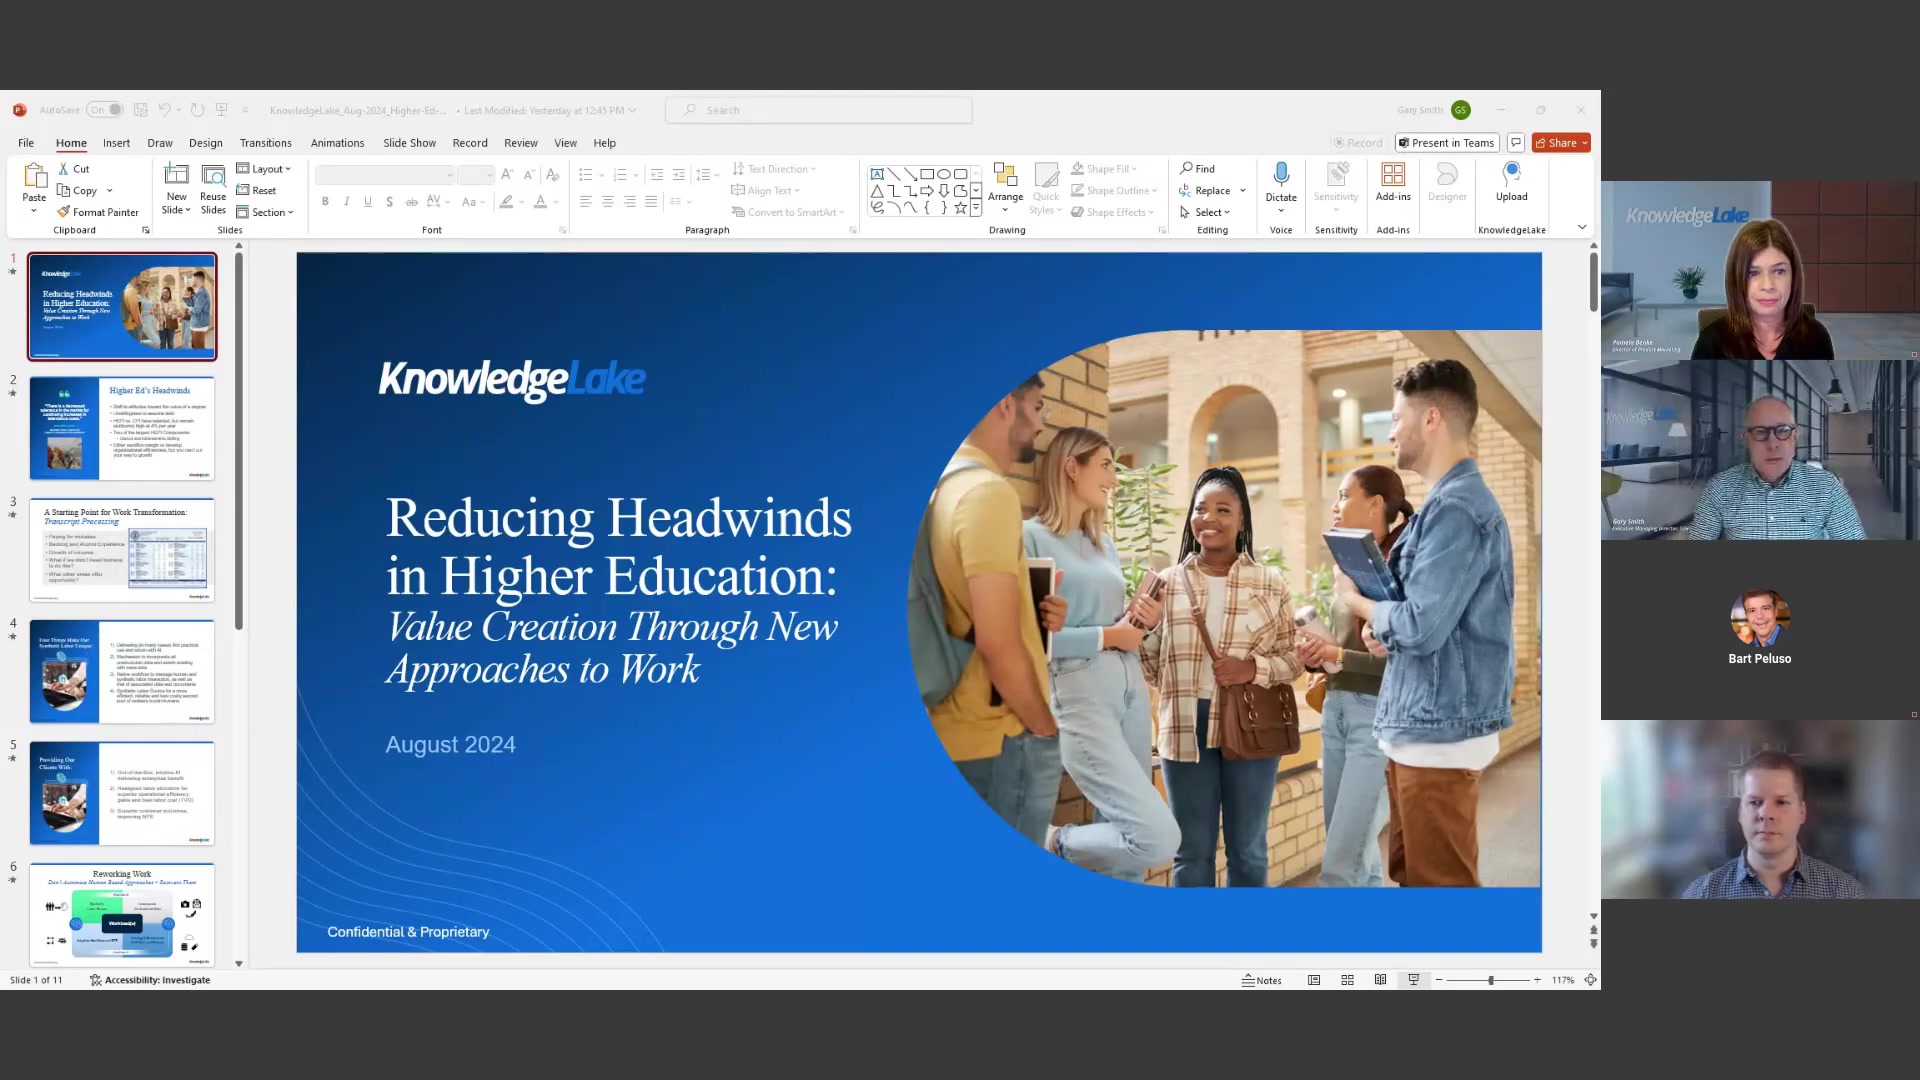Switch to the Slide Show tab
Screen dimensions: 1920x1080
point(409,143)
